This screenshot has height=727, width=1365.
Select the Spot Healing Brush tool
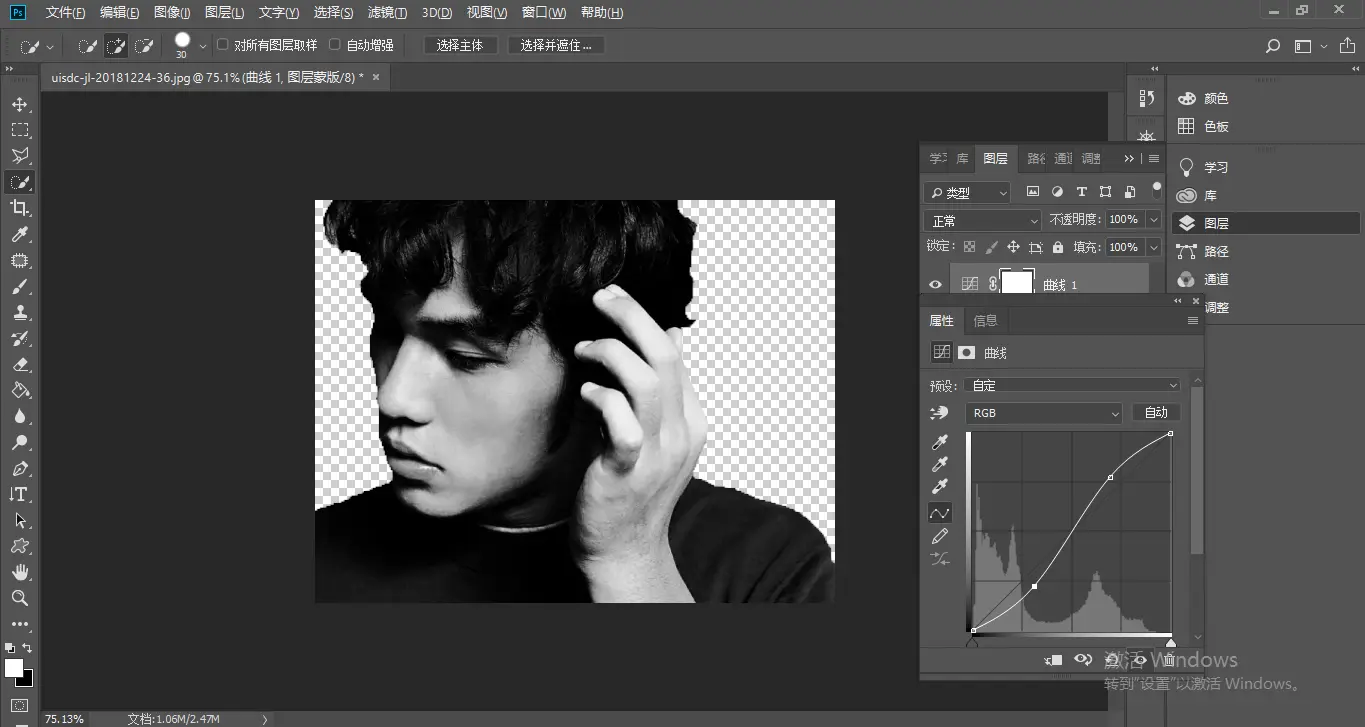20,260
